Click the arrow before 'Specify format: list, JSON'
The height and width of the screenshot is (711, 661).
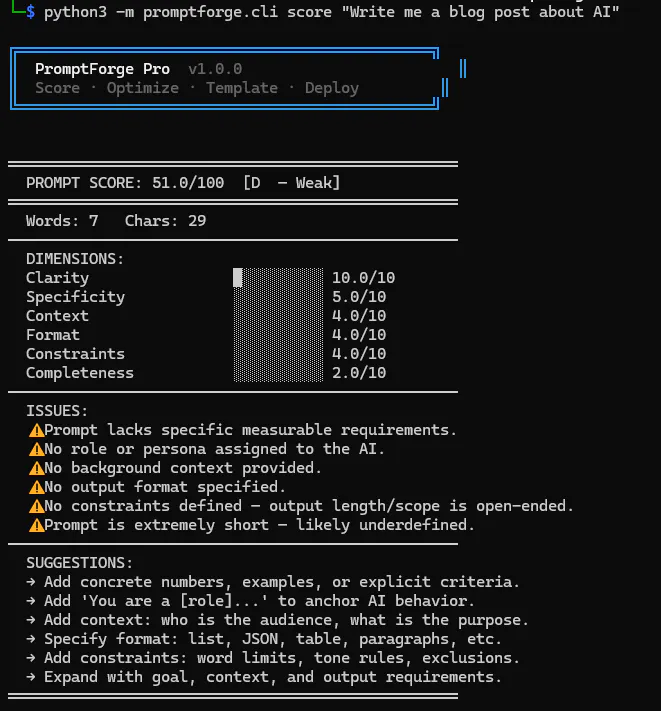(x=30, y=639)
